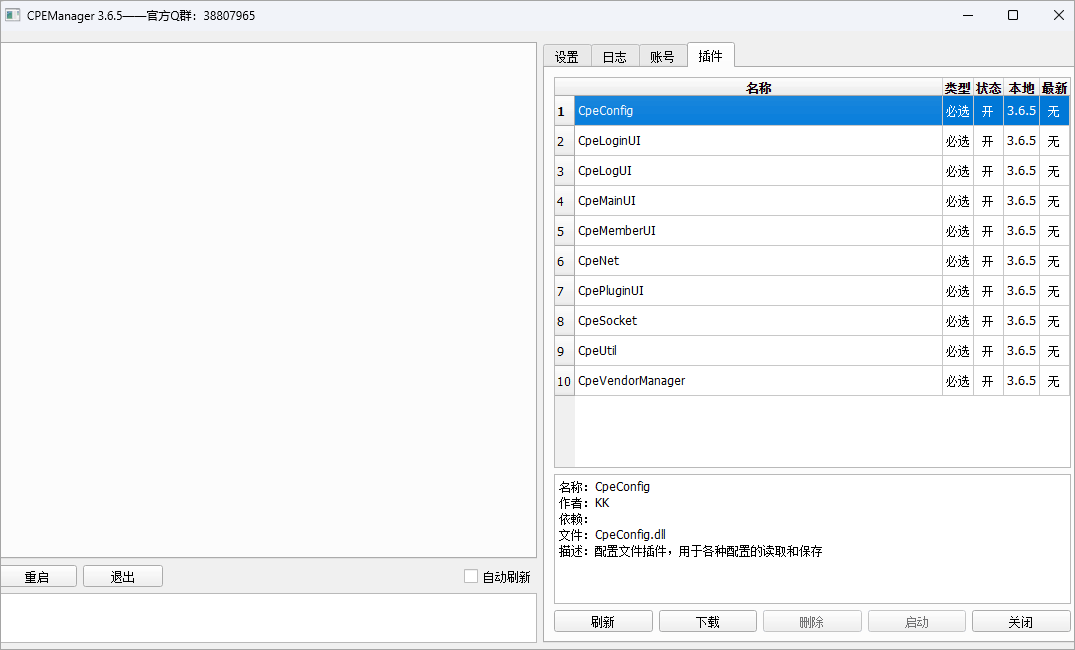Click row header number 1
Image resolution: width=1075 pixels, height=650 pixels.
(x=564, y=111)
